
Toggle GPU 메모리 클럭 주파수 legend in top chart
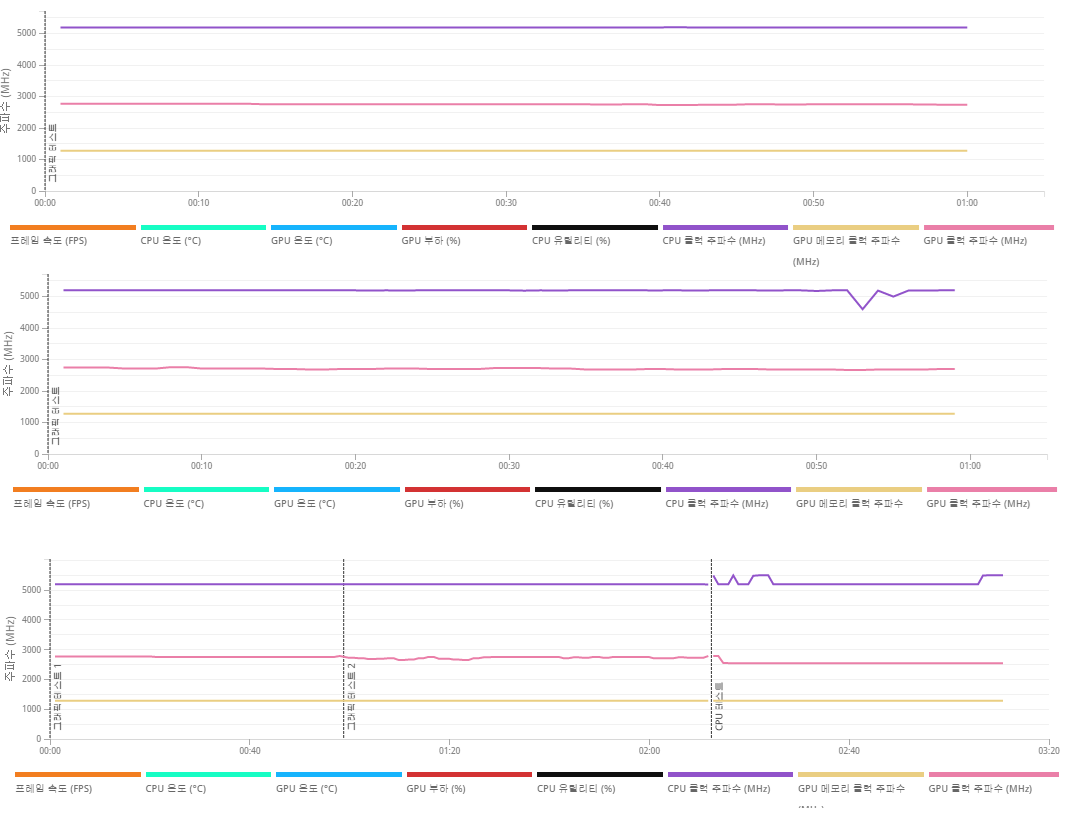pyautogui.click(x=846, y=241)
